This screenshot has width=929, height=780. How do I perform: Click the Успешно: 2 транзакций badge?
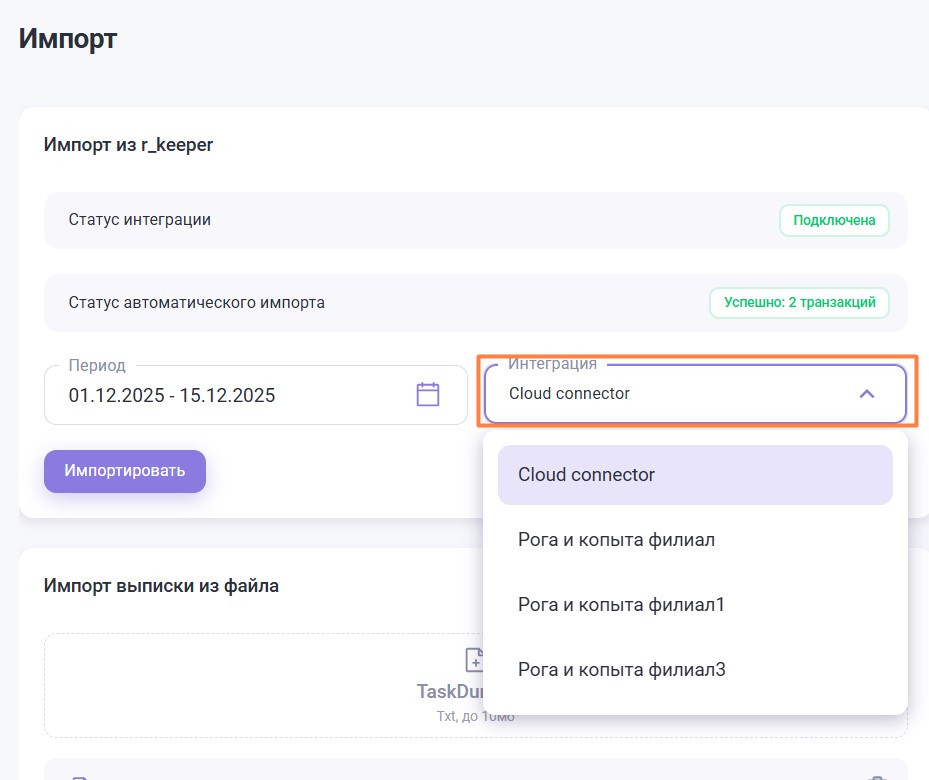(799, 302)
